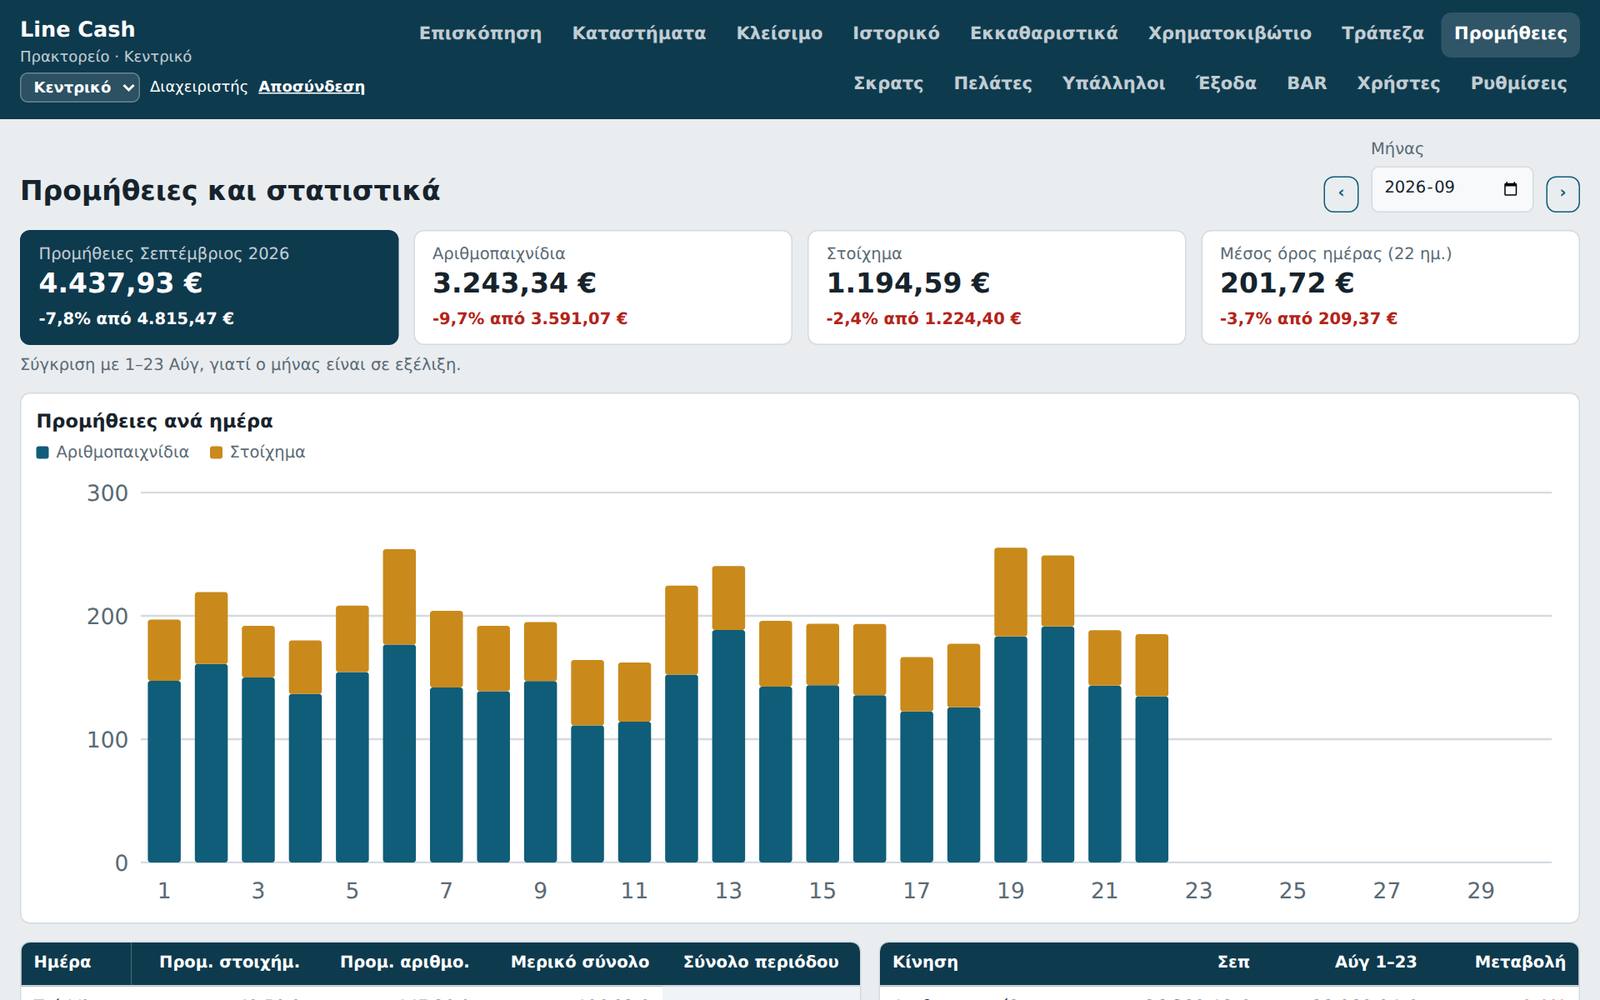Open Εκκαθαριστικά section
Viewport: 1600px width, 1000px height.
pos(1044,33)
